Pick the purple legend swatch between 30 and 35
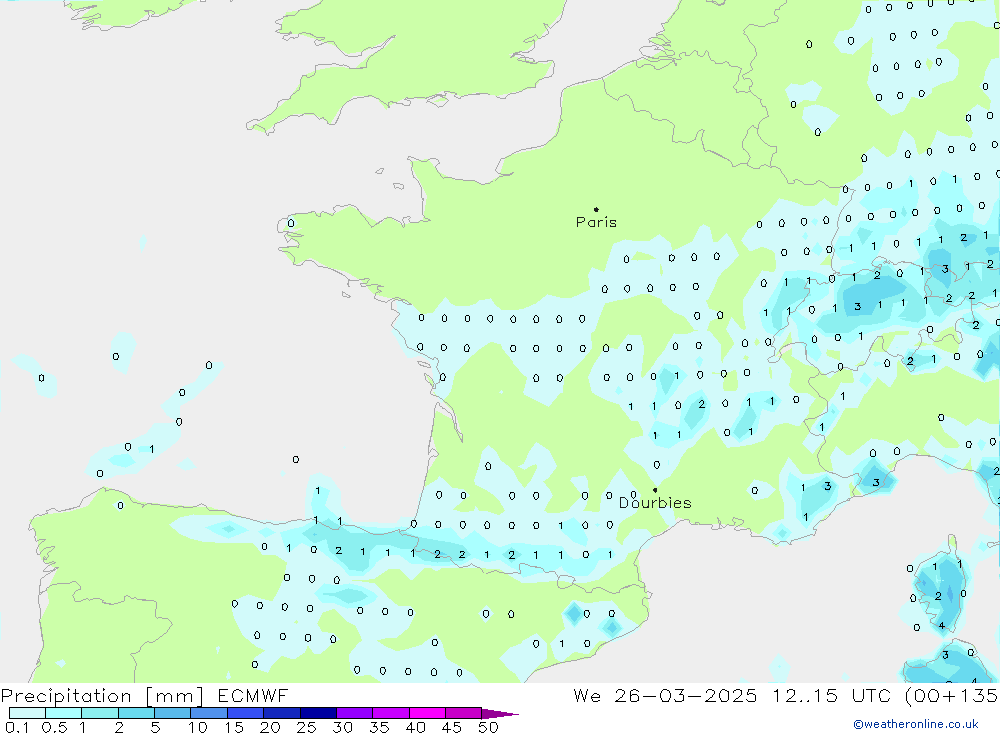This screenshot has width=1000, height=733. point(354,713)
